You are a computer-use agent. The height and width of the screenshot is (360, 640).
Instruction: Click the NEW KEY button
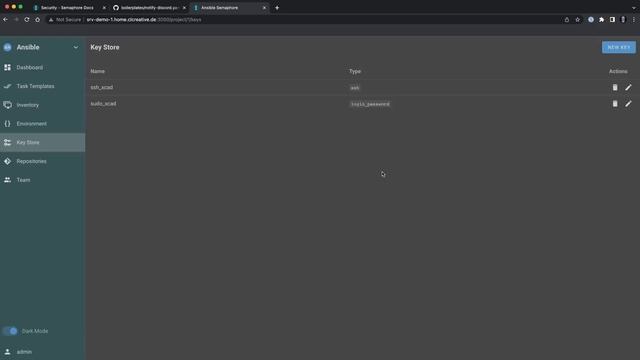point(618,47)
